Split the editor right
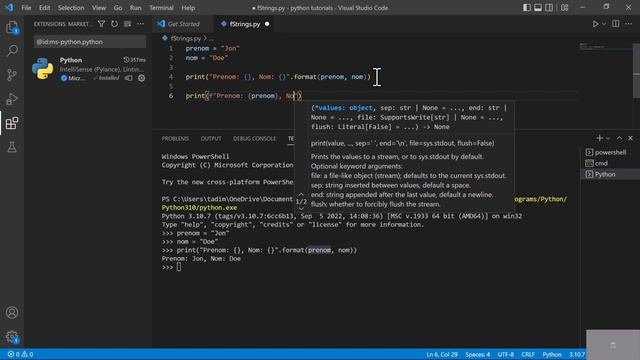 616,24
